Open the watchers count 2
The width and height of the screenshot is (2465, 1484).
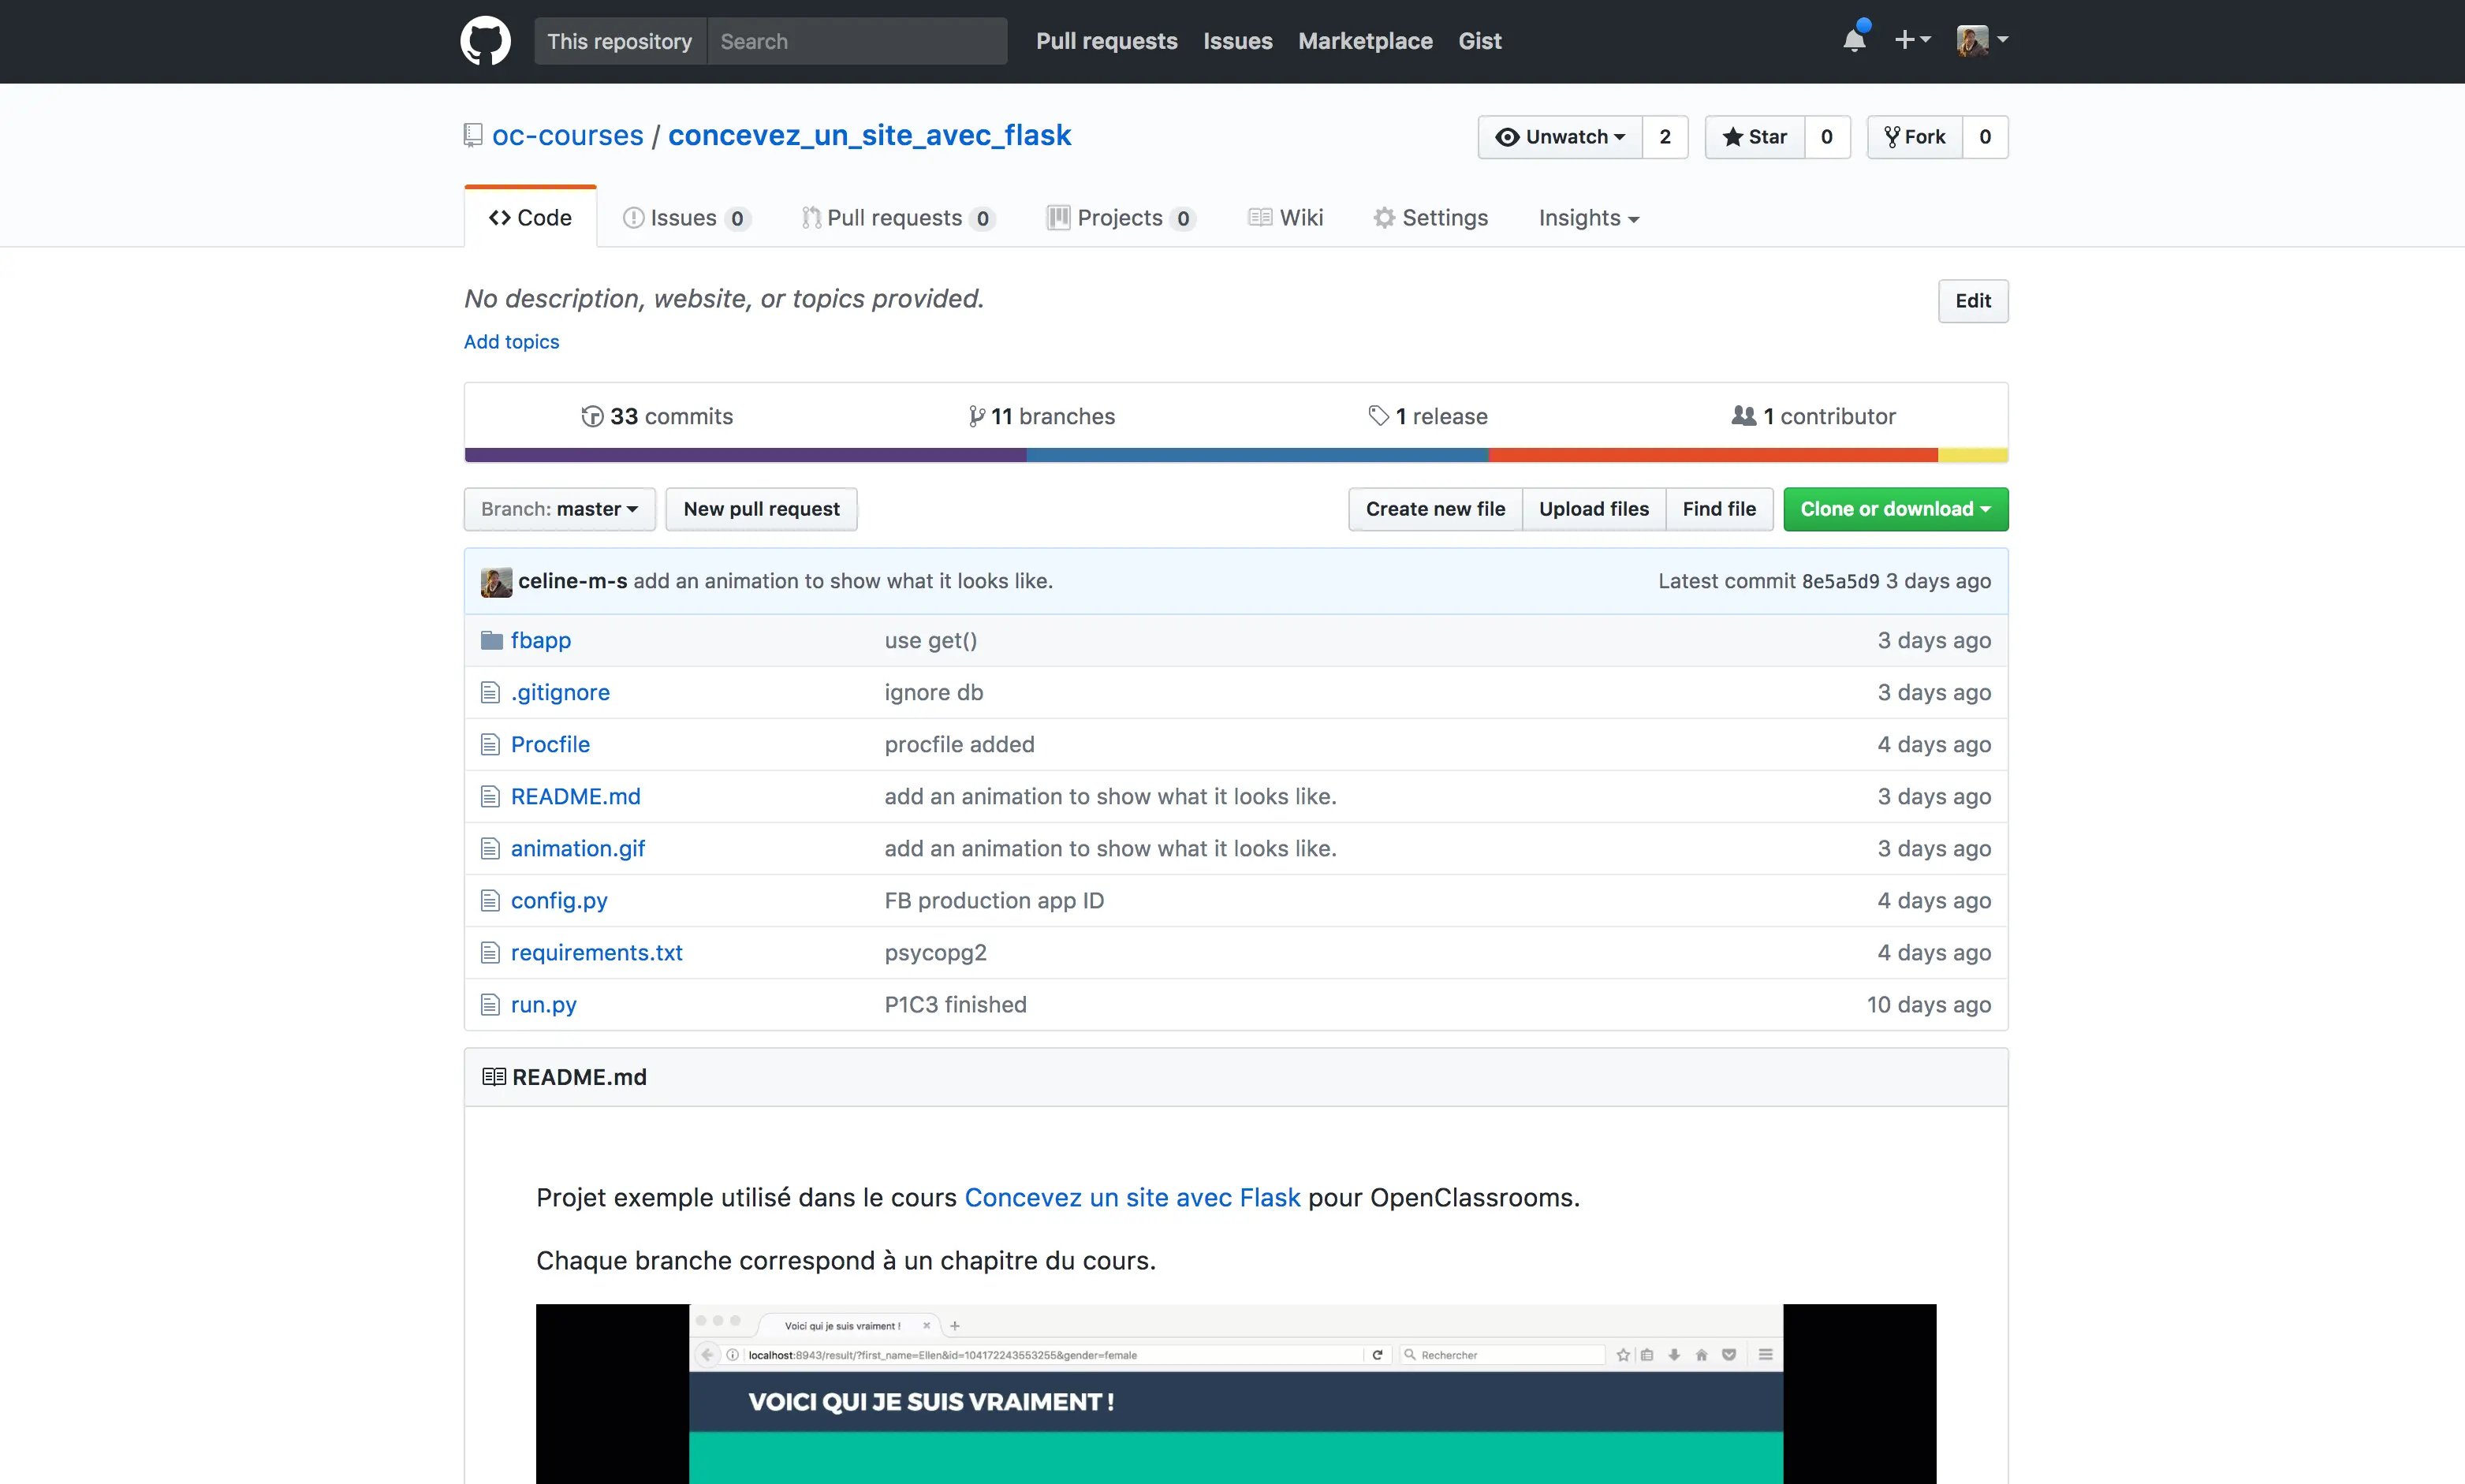click(x=1665, y=137)
